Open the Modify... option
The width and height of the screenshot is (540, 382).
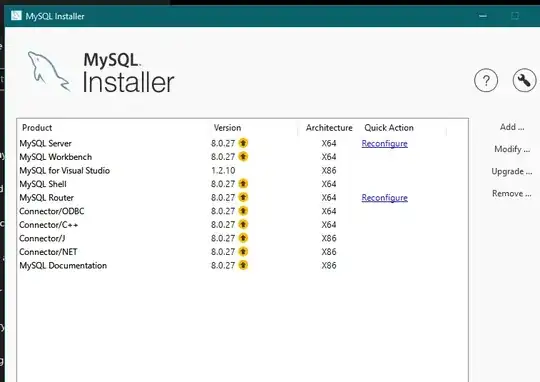click(x=512, y=149)
